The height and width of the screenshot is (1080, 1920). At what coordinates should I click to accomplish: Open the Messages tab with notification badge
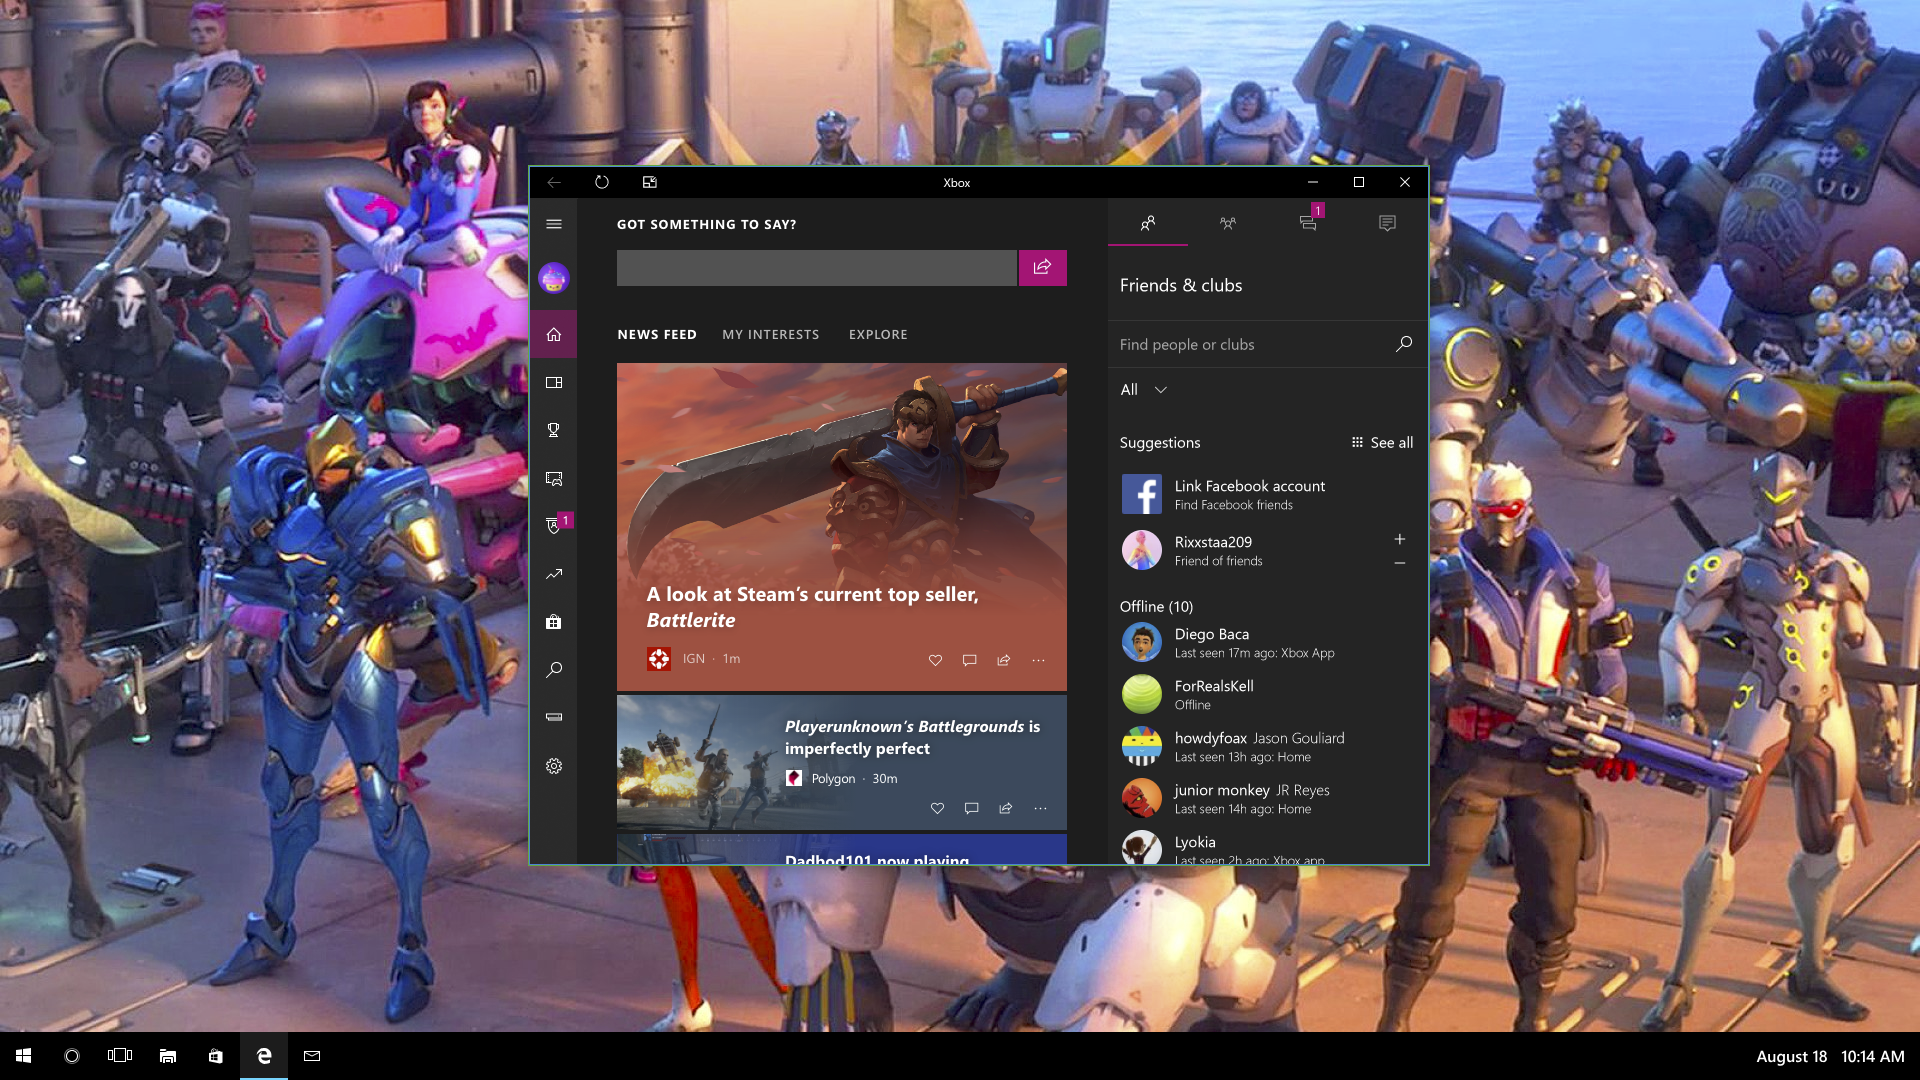point(1308,223)
